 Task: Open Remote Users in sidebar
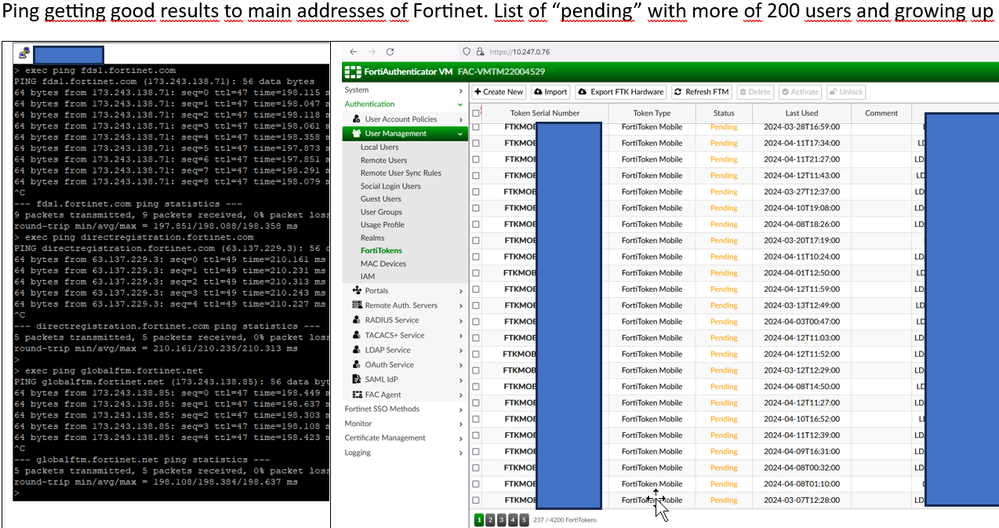(x=384, y=161)
